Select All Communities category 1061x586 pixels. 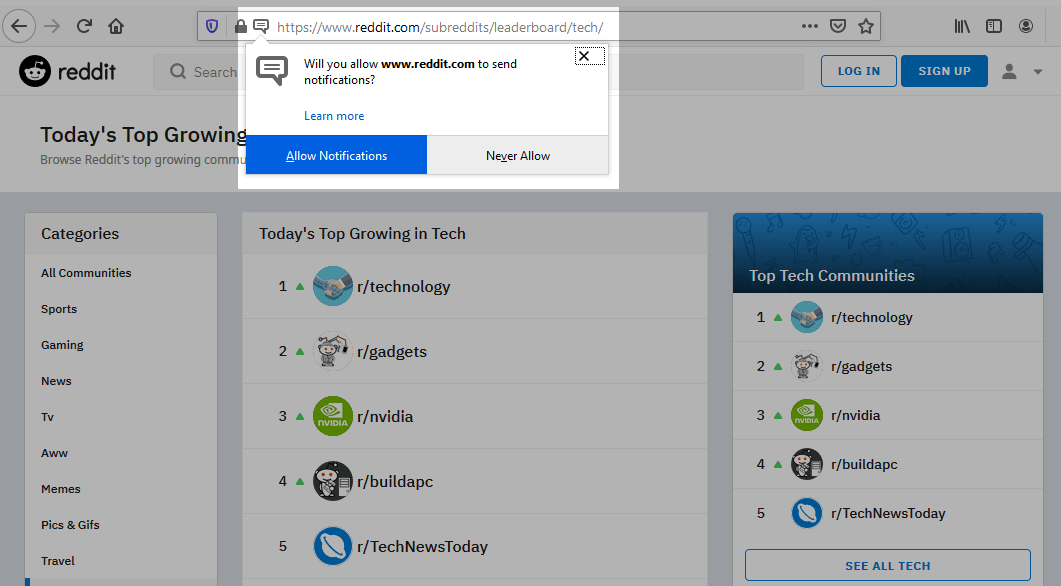[86, 273]
